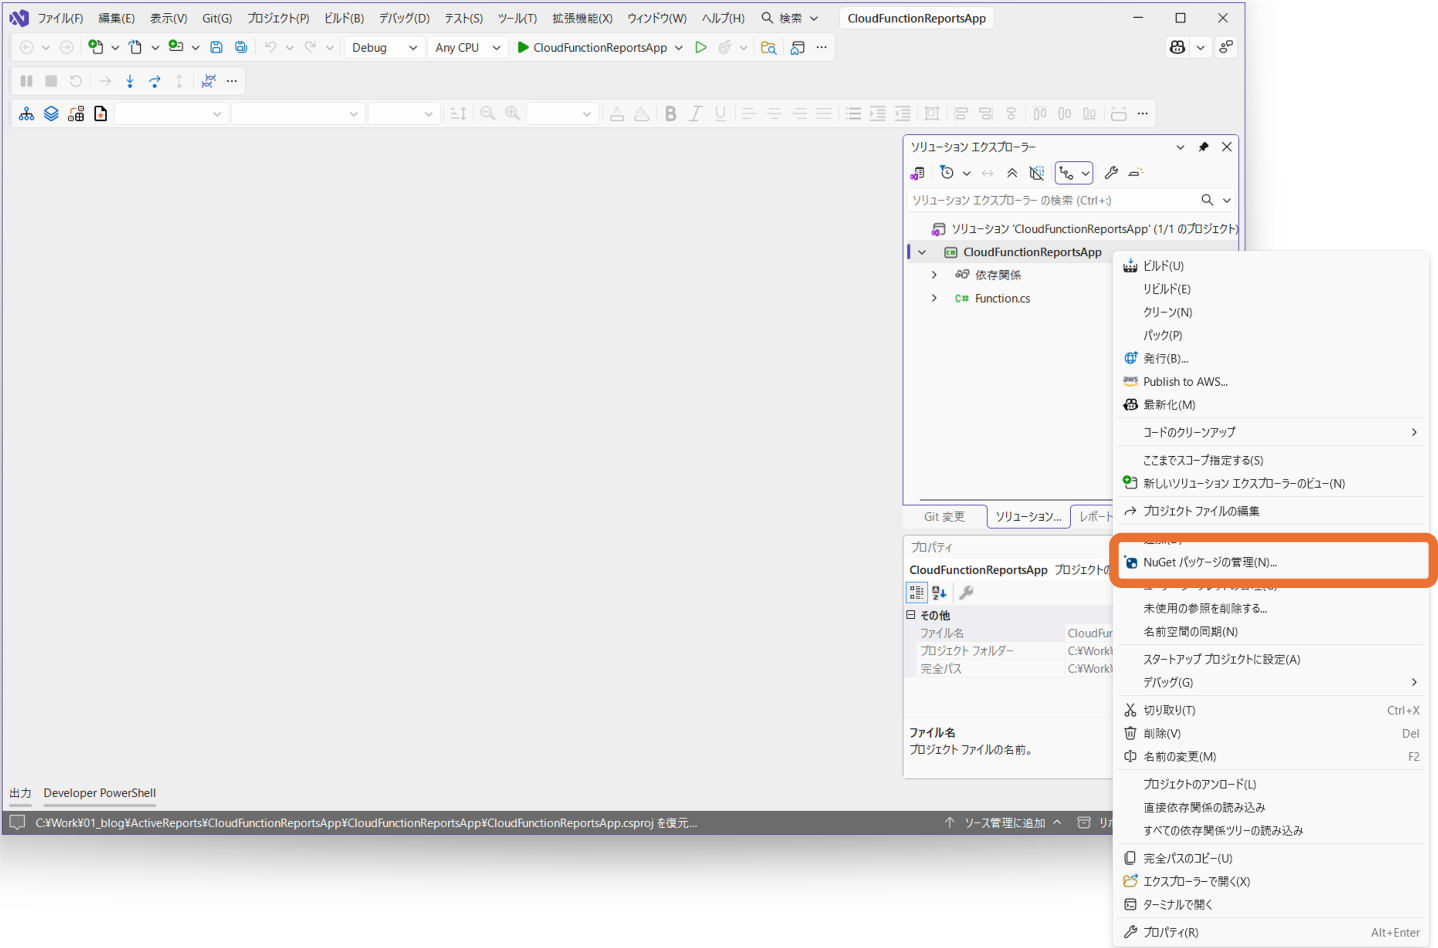Click the Save All icon in toolbar
The width and height of the screenshot is (1438, 948).
pos(241,47)
